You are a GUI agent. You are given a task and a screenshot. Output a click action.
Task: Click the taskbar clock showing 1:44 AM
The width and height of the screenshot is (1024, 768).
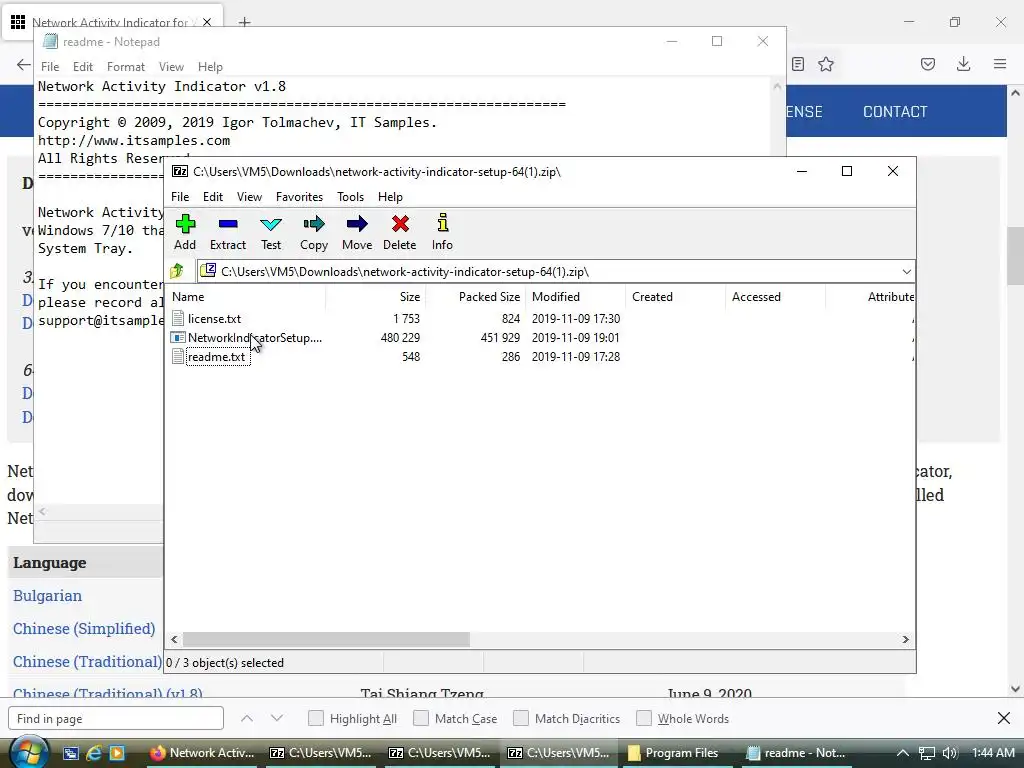[x=993, y=753]
